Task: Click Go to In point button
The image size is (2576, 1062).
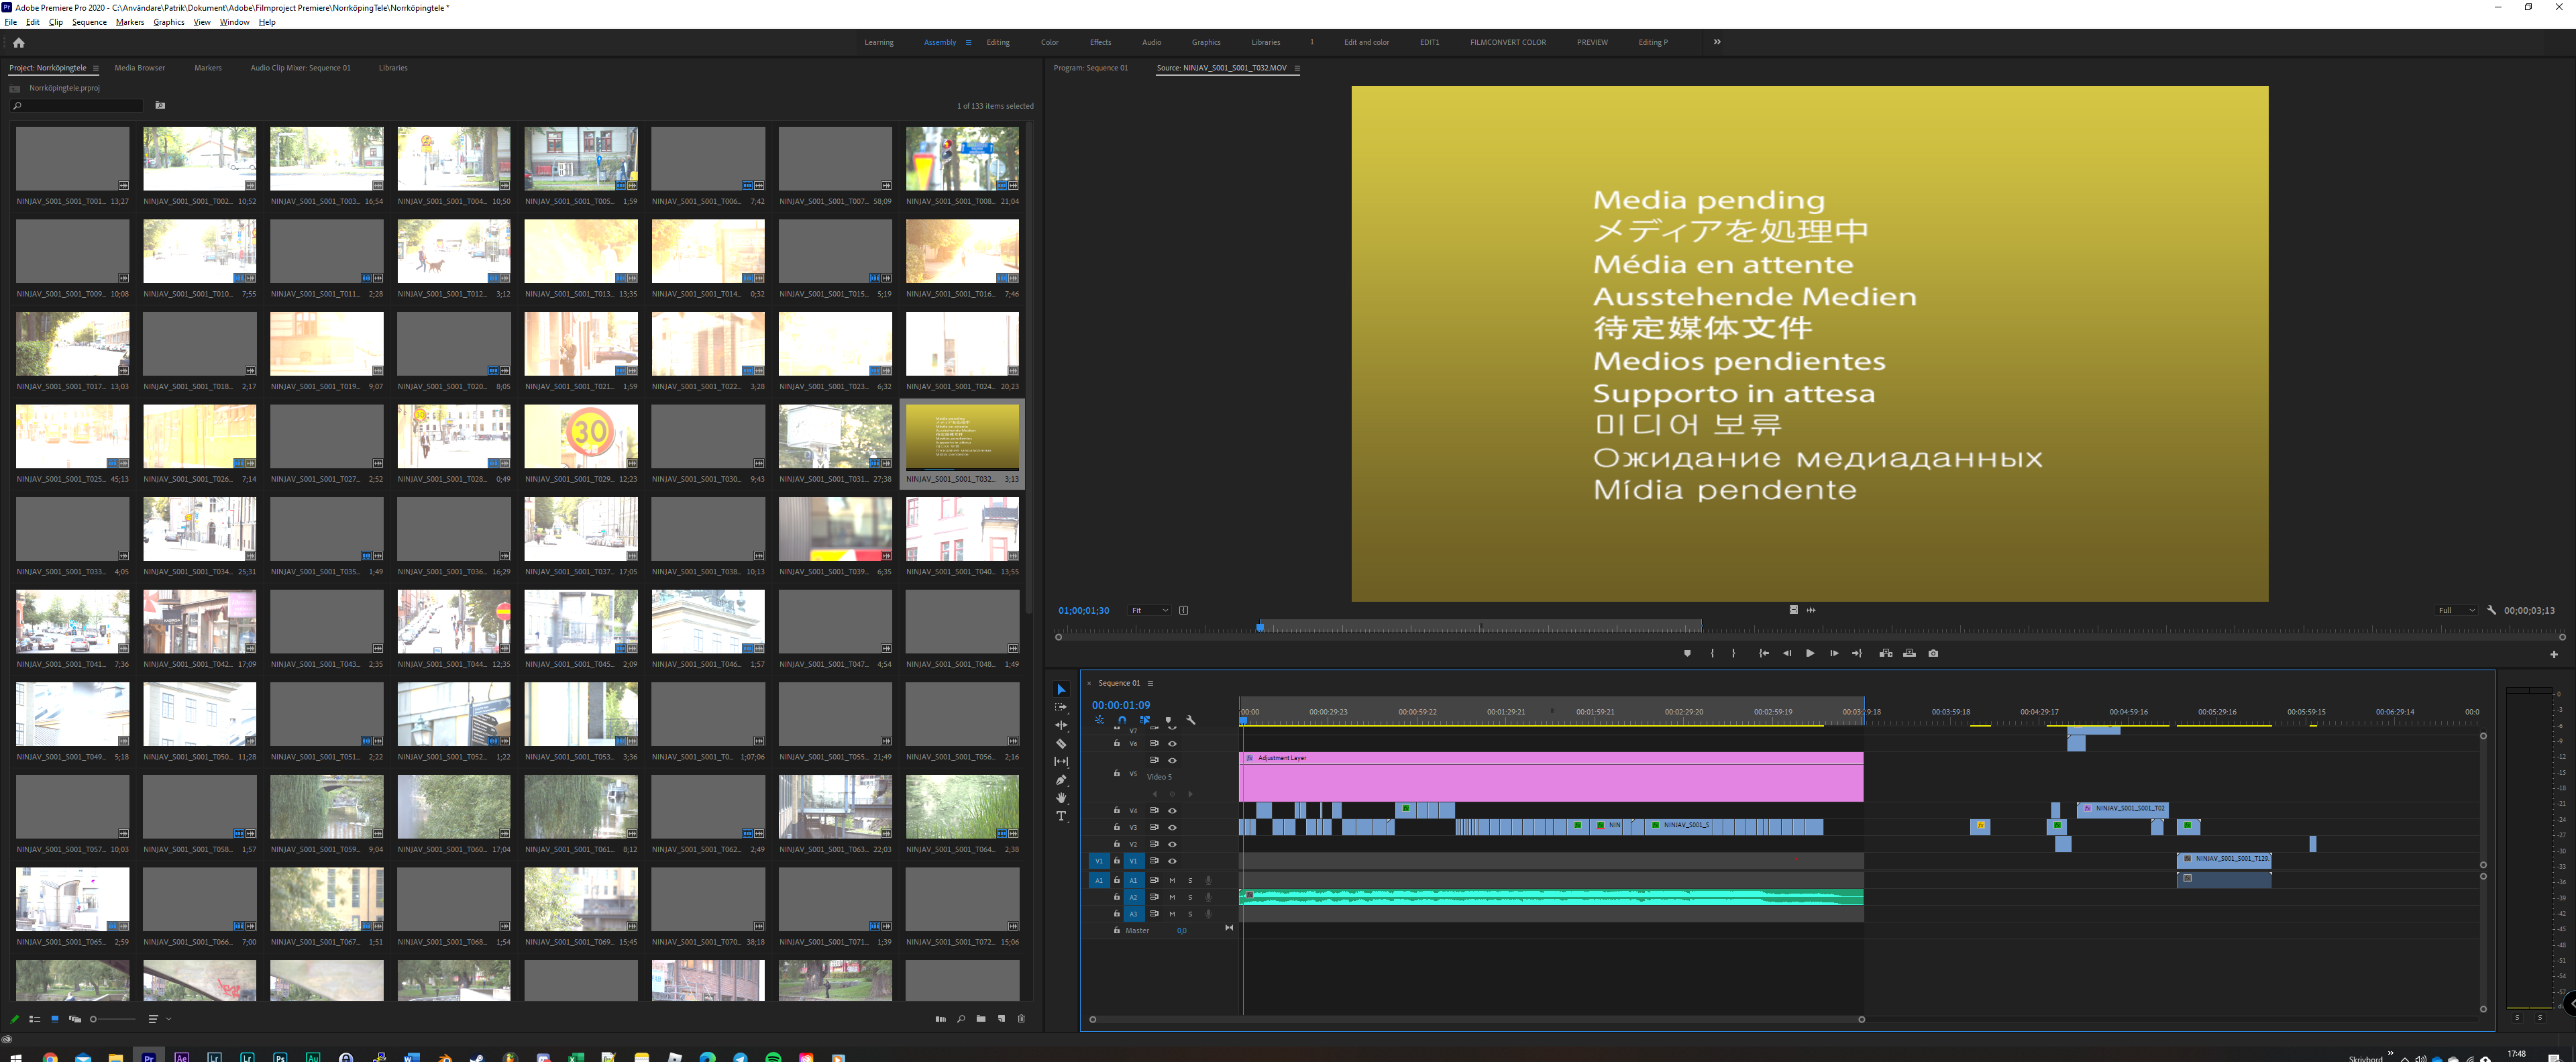Action: tap(1764, 653)
